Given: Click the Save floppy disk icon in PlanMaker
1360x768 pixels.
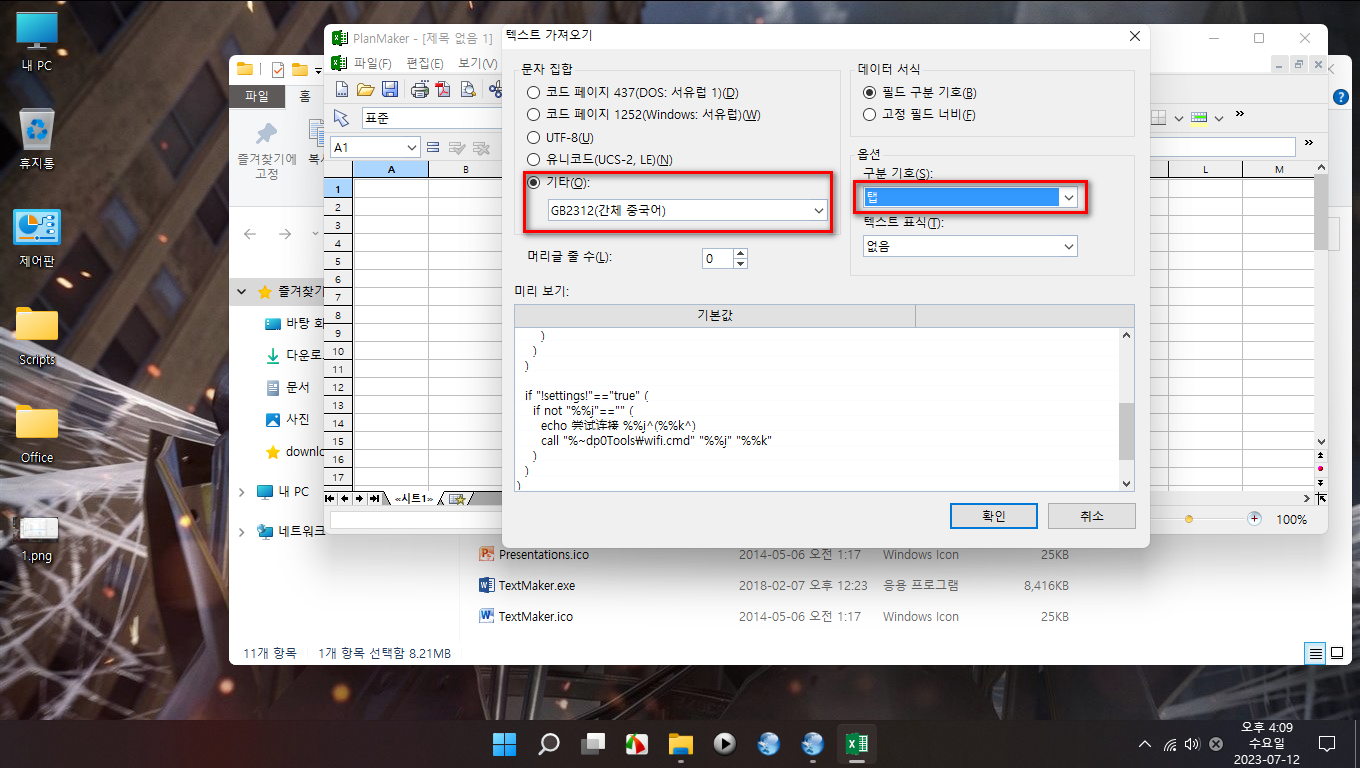Looking at the screenshot, I should tap(389, 89).
